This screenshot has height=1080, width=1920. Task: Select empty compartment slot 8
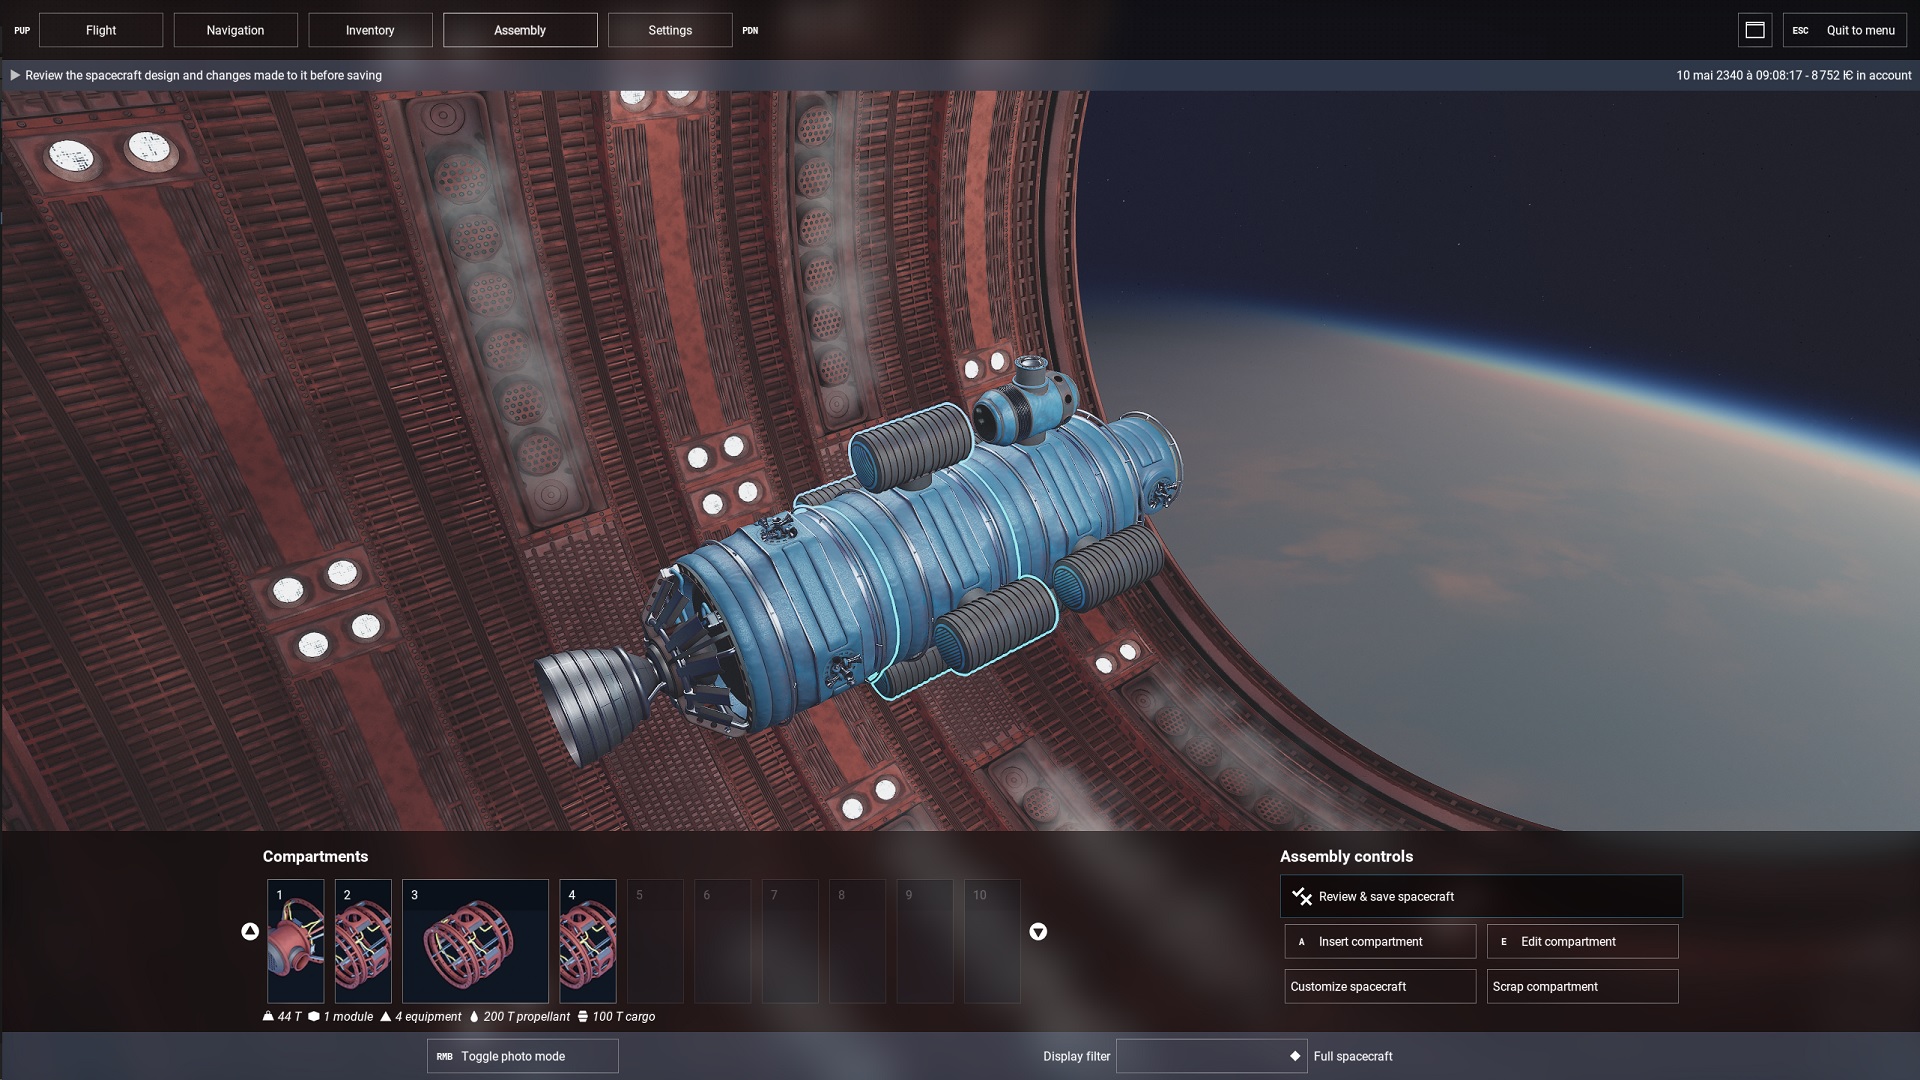(x=857, y=941)
